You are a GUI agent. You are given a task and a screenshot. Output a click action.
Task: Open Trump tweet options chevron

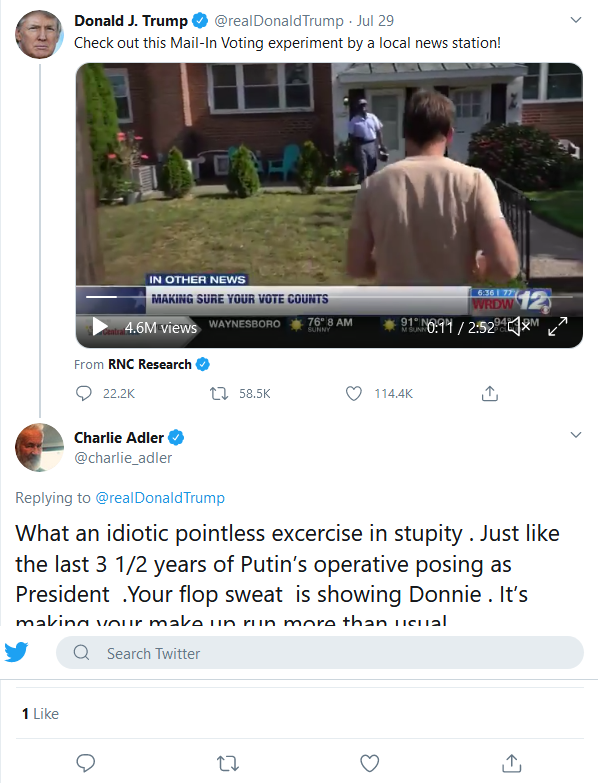(x=576, y=20)
